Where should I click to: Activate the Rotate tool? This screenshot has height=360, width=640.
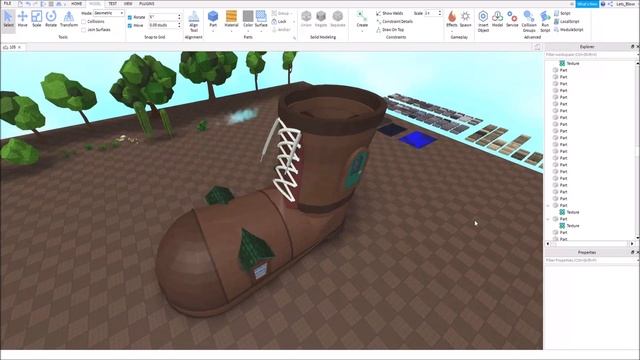(x=51, y=19)
